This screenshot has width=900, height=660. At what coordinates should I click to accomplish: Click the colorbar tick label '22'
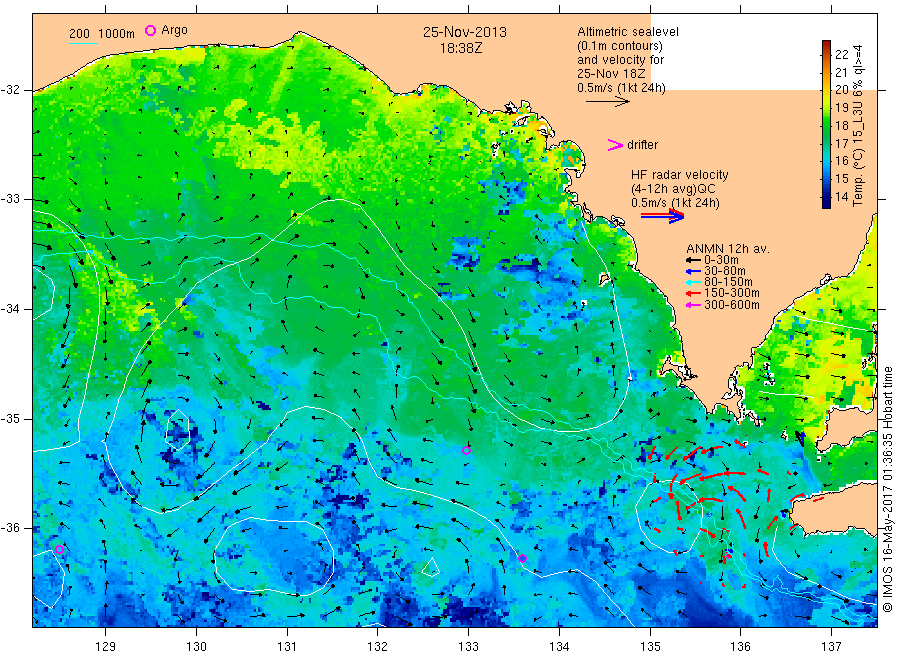[x=841, y=55]
